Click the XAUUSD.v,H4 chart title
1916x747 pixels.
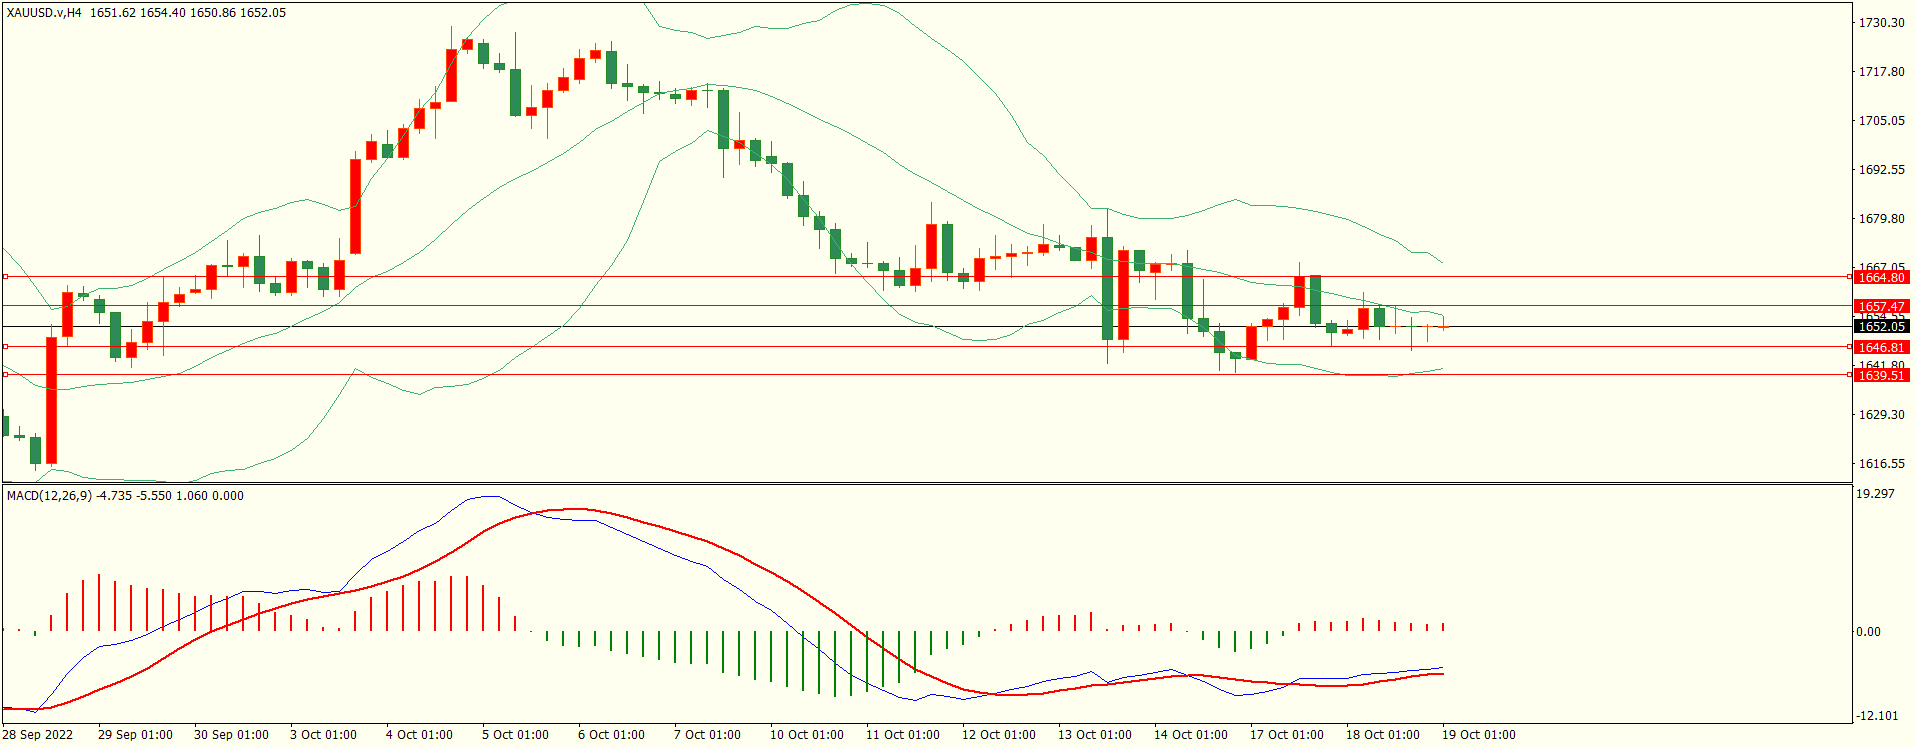(x=45, y=13)
